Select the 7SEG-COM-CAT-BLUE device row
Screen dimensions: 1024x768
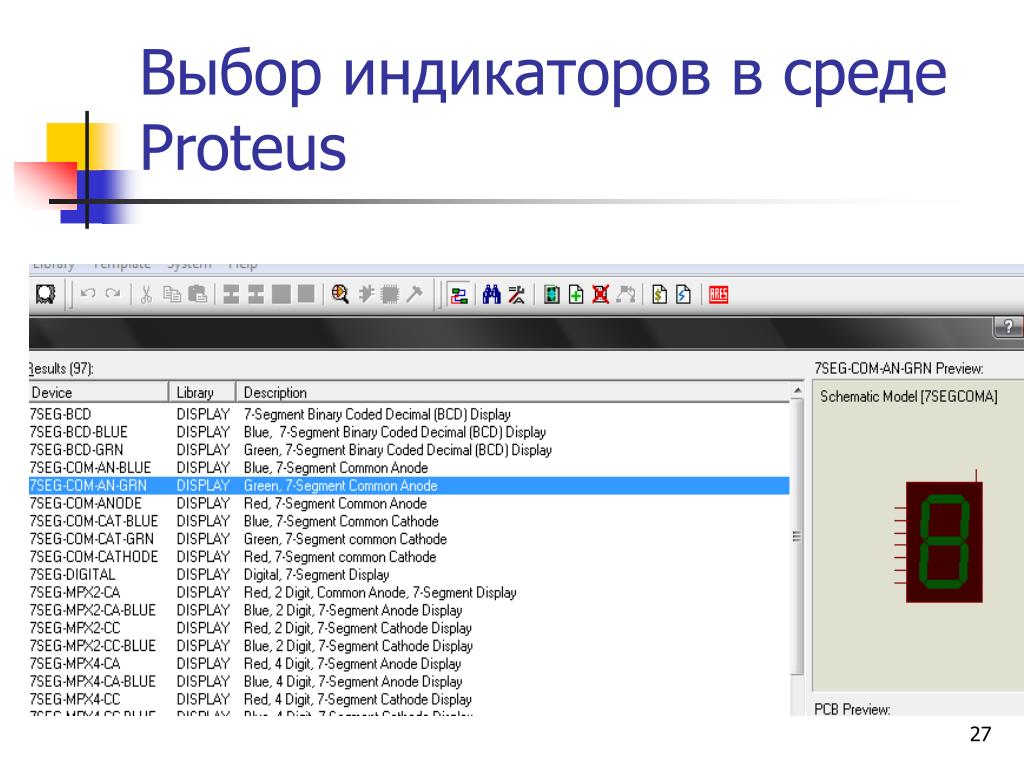pos(409,521)
